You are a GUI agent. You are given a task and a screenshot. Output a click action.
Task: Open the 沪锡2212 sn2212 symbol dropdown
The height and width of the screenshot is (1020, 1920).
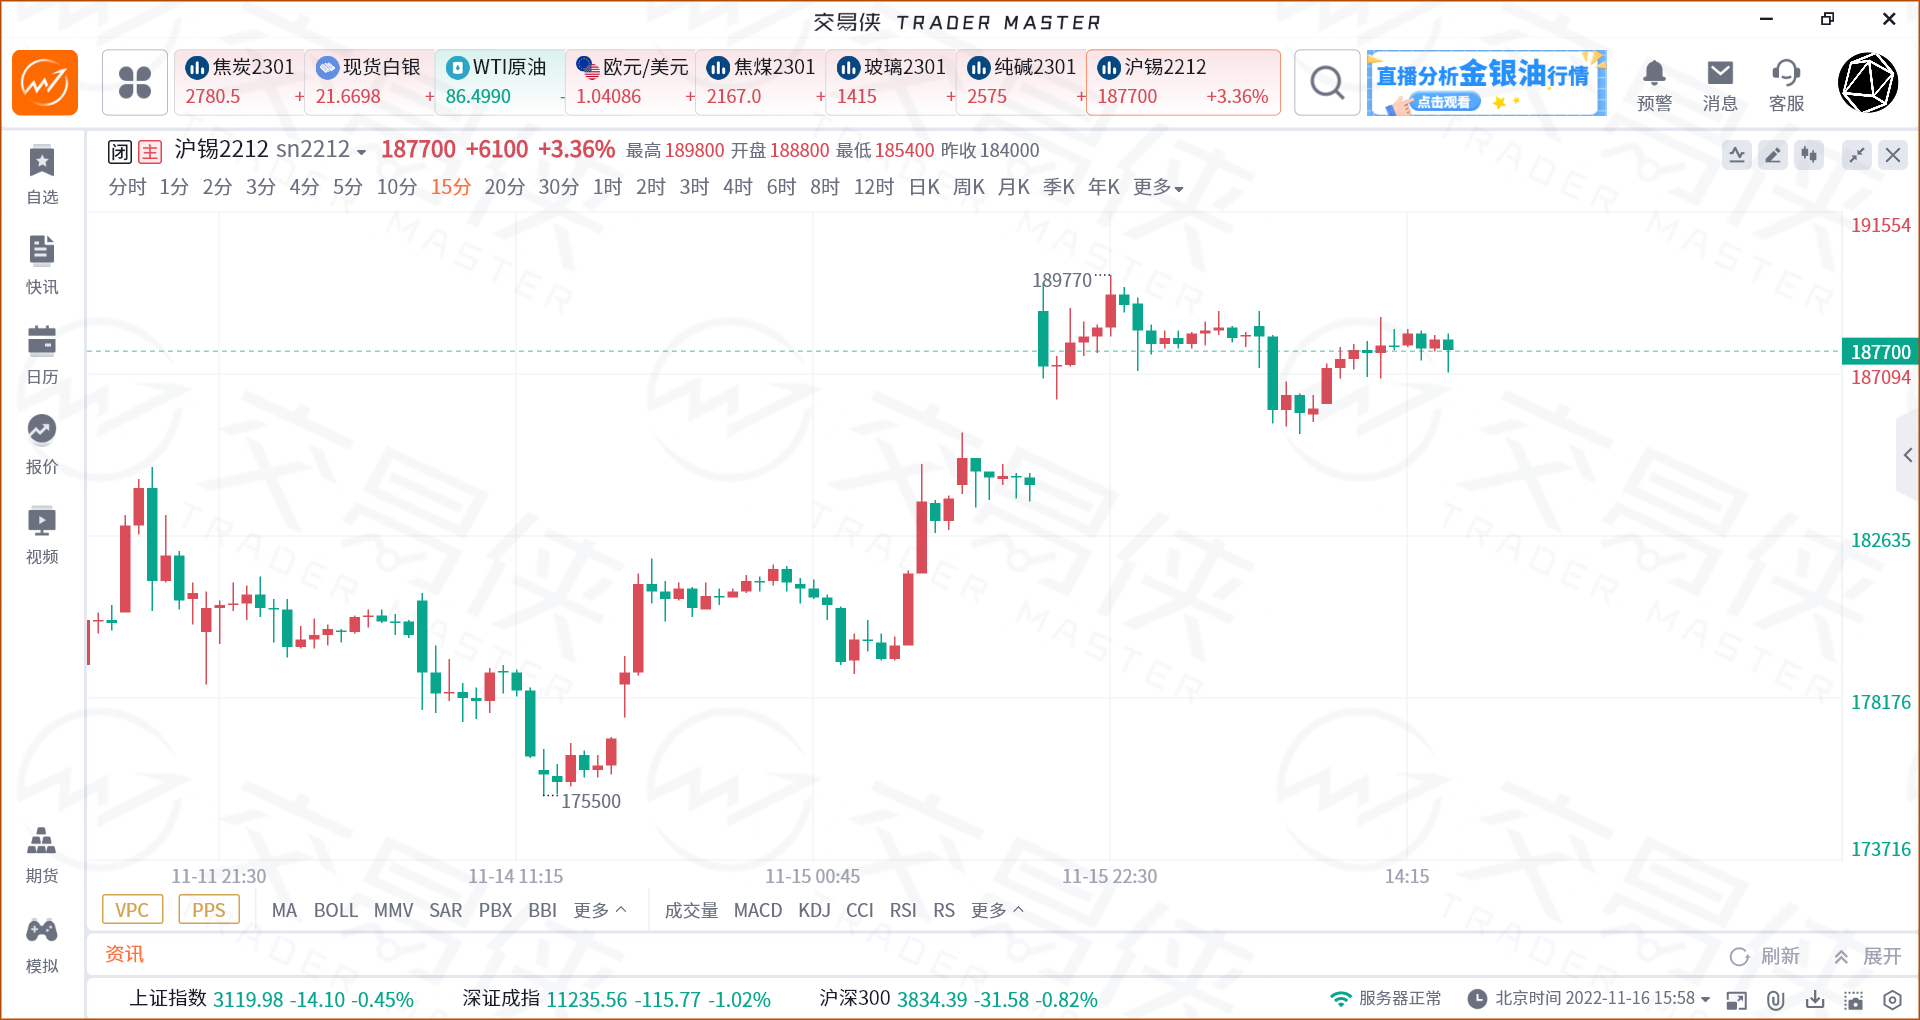tap(271, 150)
